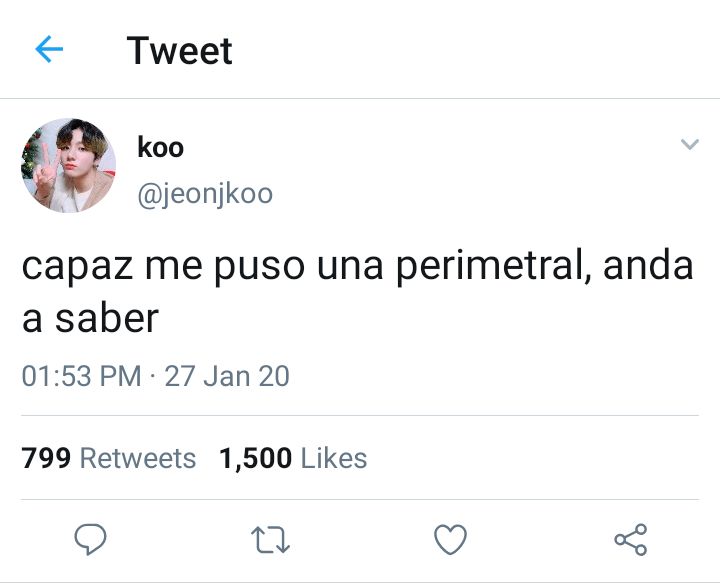Open the profile via display name koo
The width and height of the screenshot is (720, 585).
click(161, 147)
